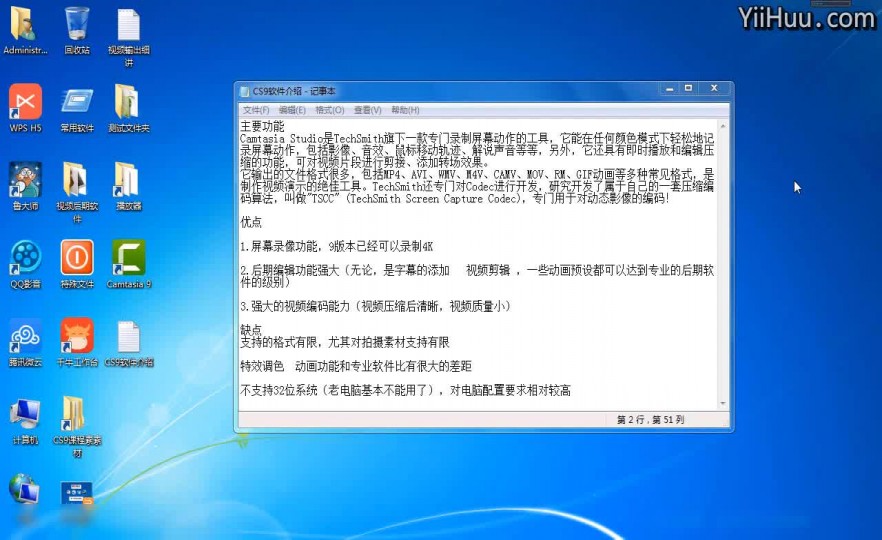Screen dimensions: 882x540
Task: Click the line 3.强大的视频编码能力
Action: [375, 307]
